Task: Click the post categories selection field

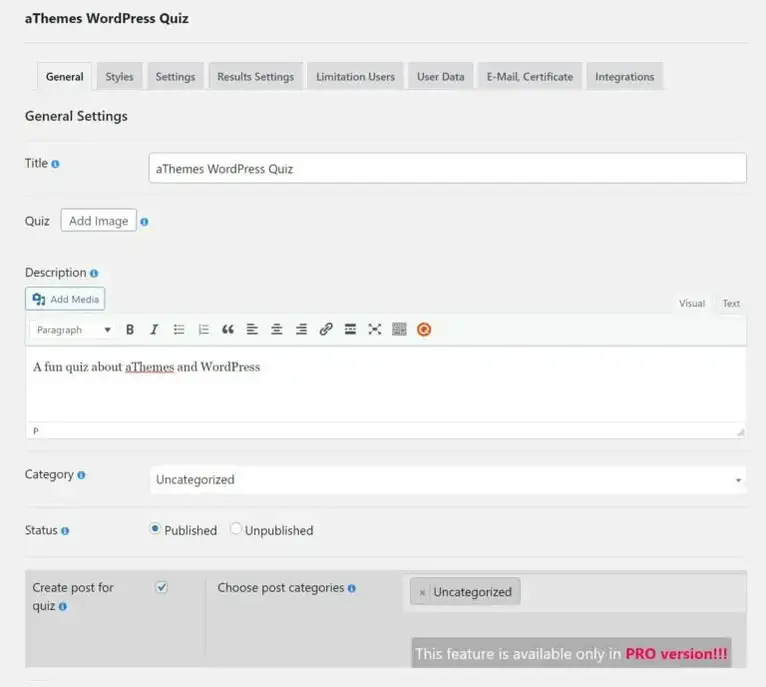Action: pyautogui.click(x=575, y=592)
